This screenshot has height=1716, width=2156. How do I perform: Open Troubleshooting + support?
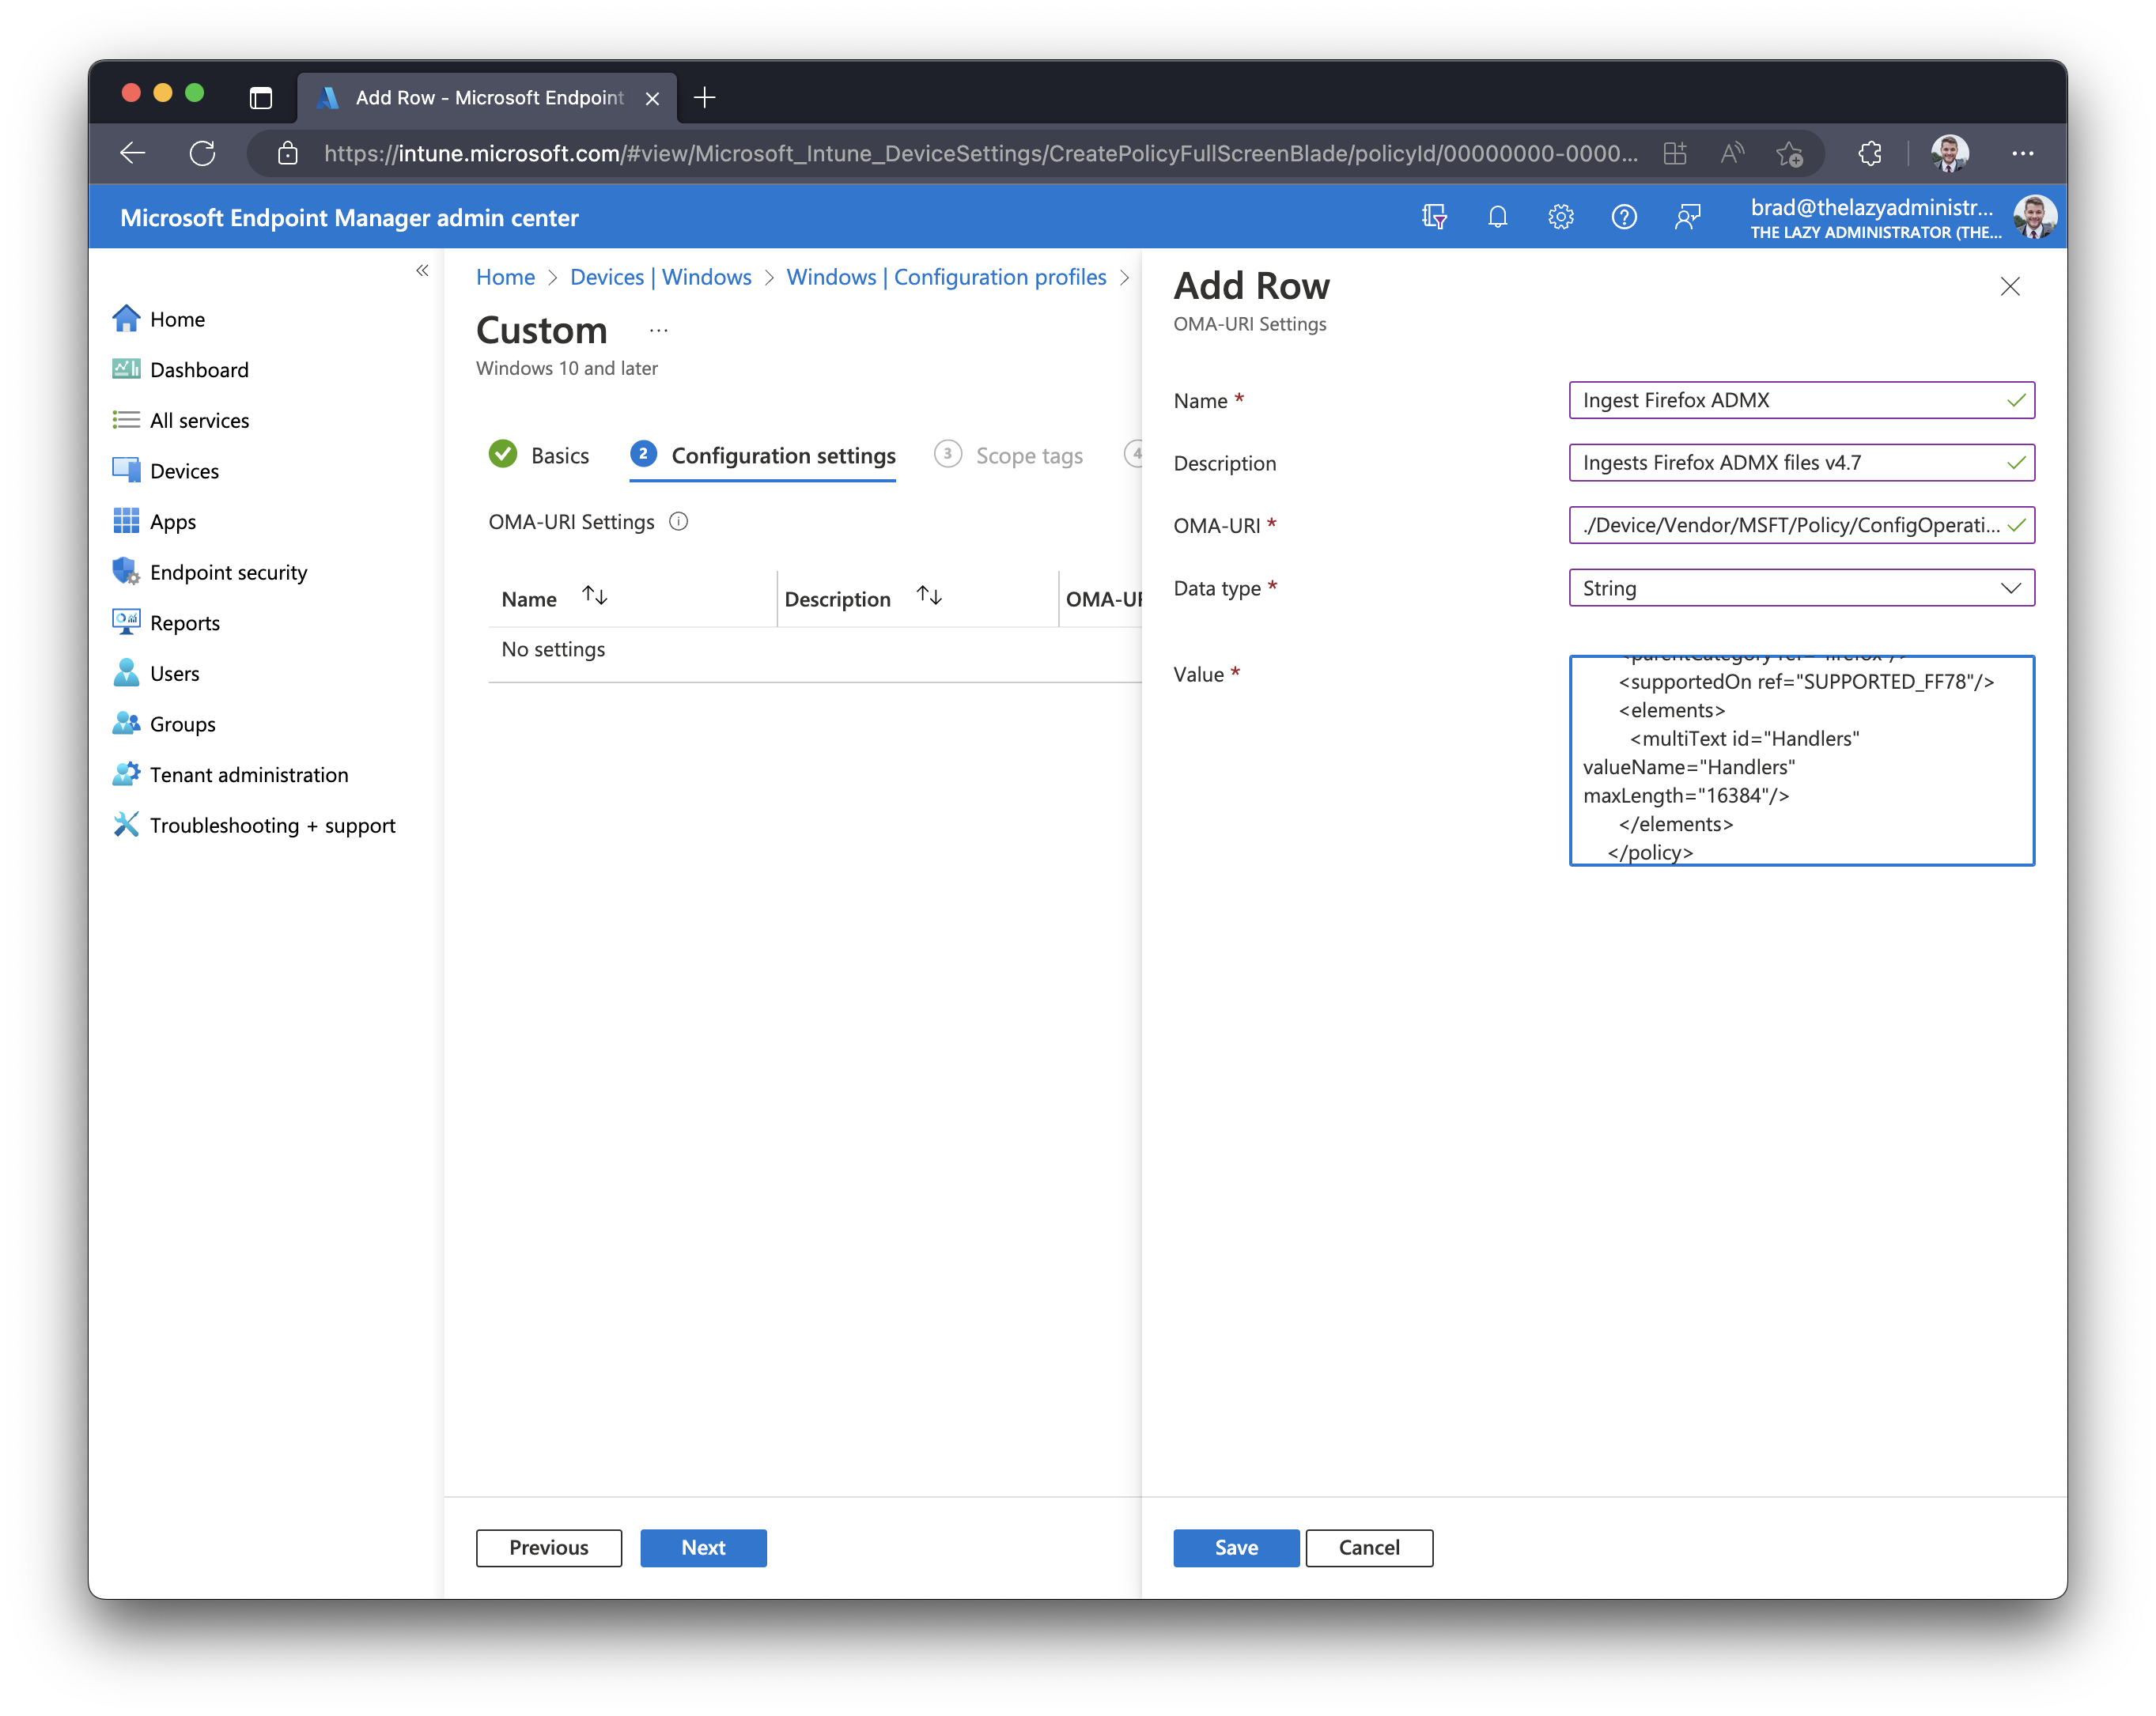[254, 826]
